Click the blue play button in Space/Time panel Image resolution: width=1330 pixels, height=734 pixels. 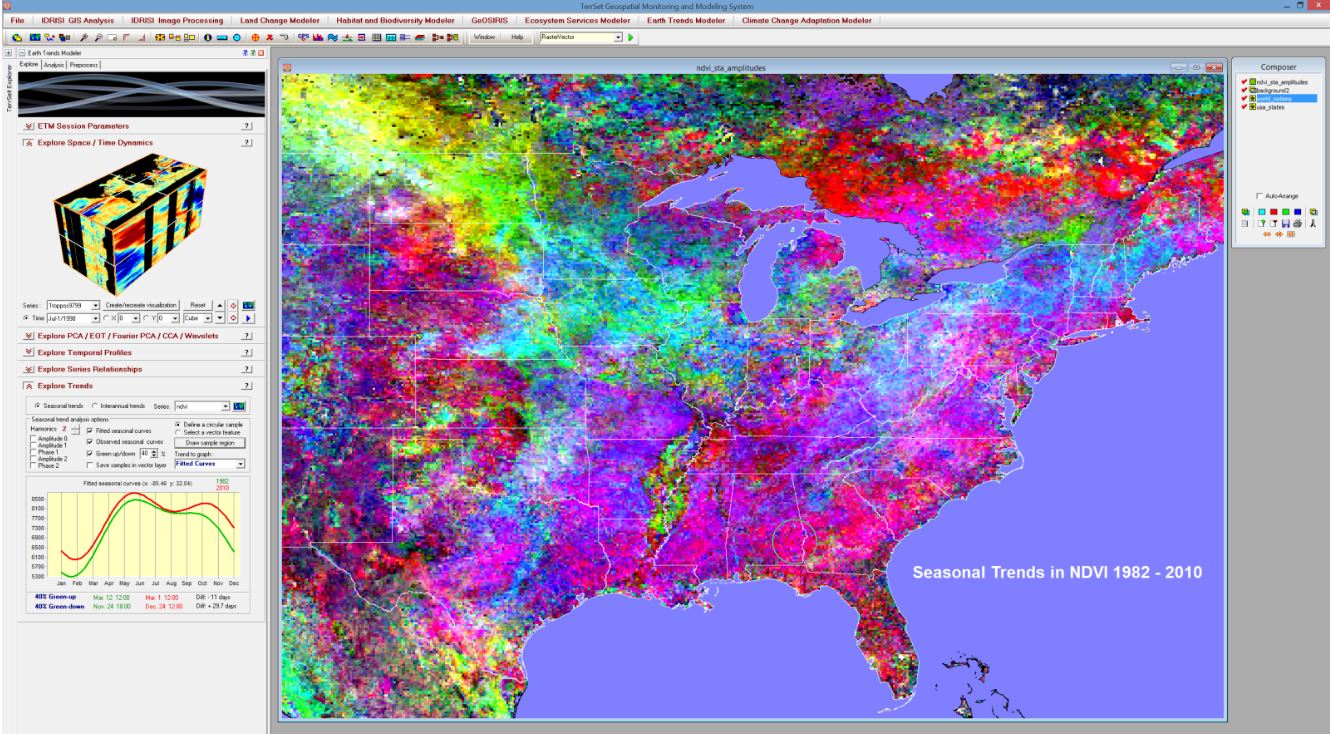[247, 318]
